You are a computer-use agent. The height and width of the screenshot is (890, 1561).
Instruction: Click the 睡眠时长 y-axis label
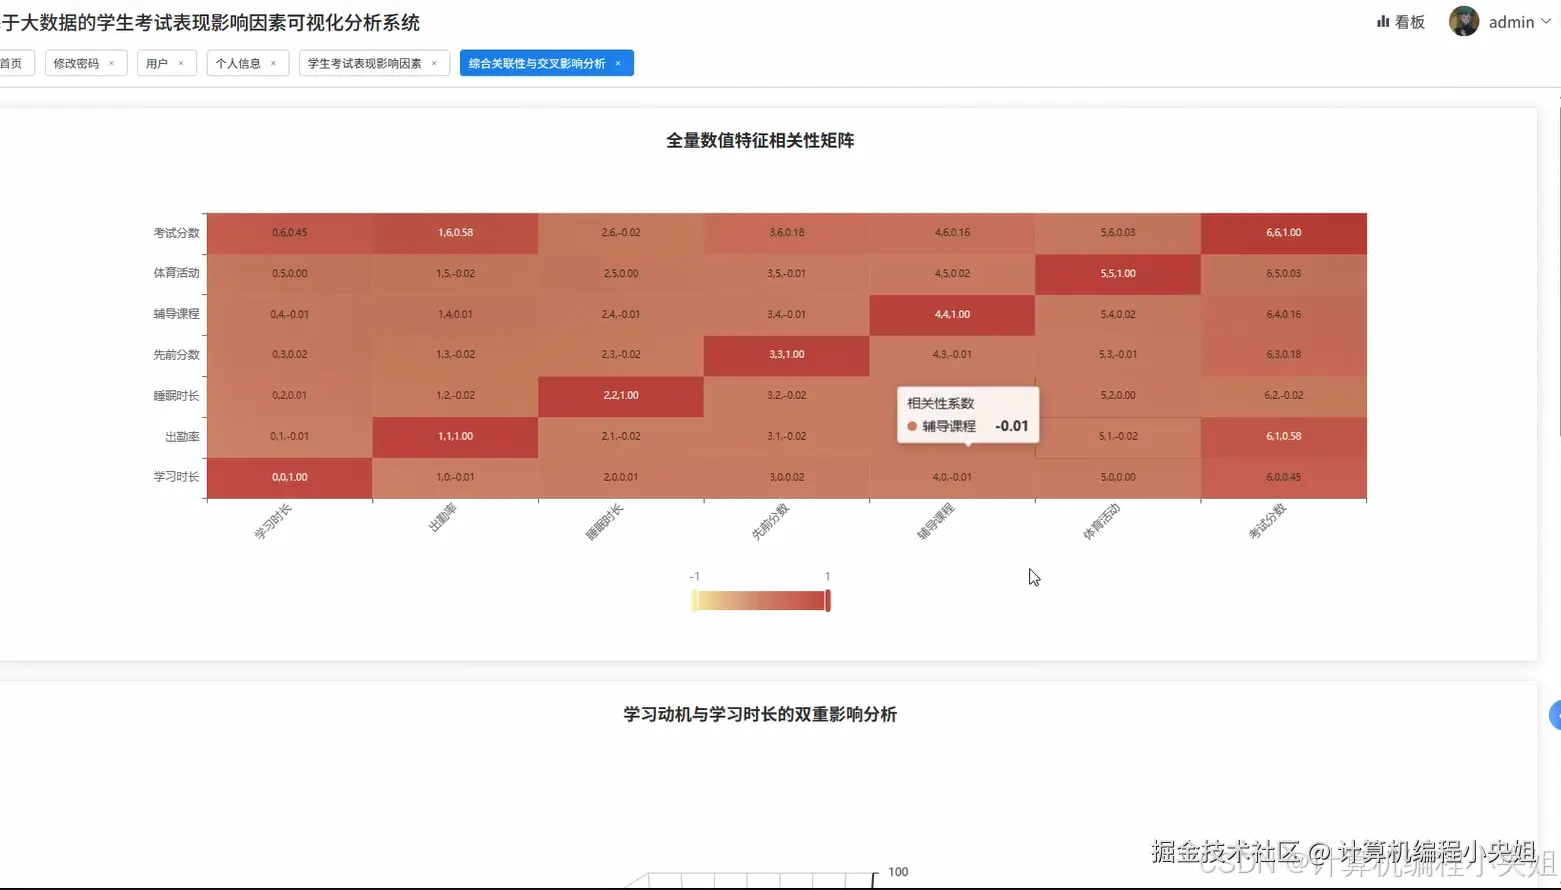176,396
